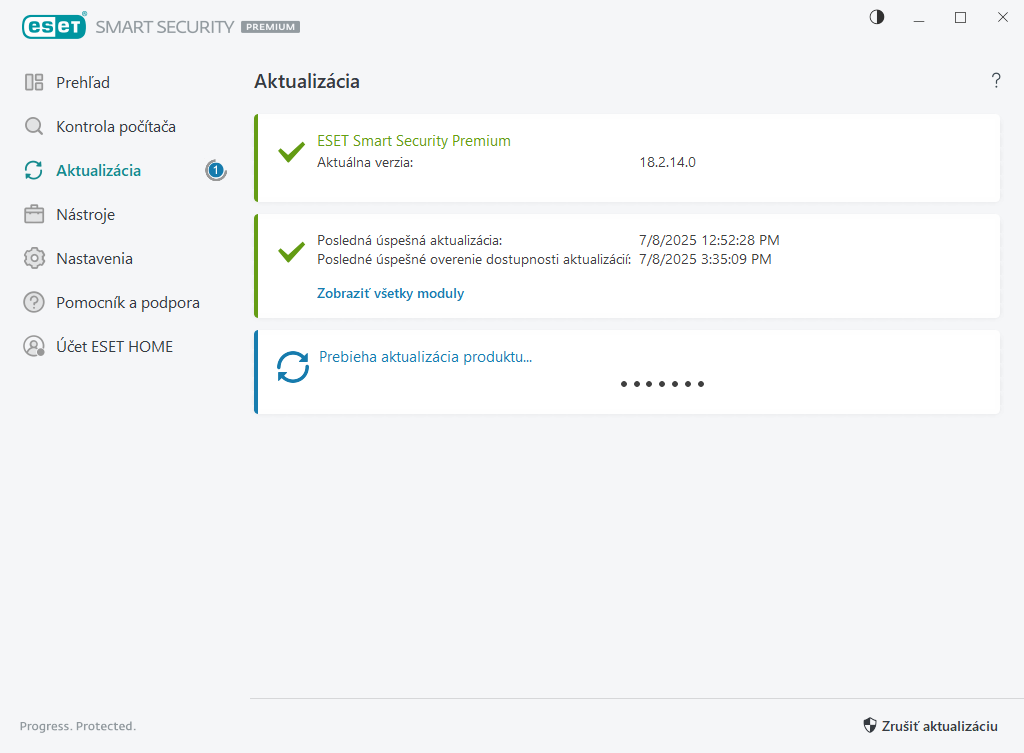Image resolution: width=1024 pixels, height=753 pixels.
Task: Open the Prehľad menu section
Action: click(x=83, y=82)
